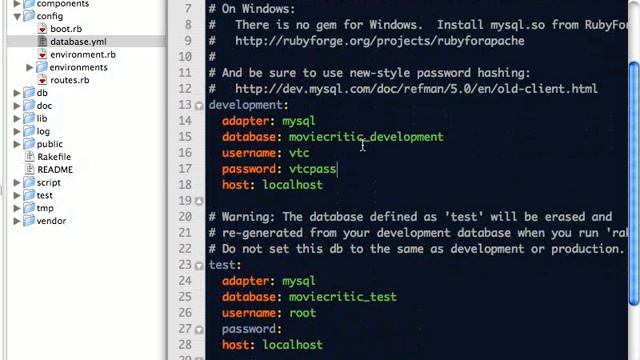The image size is (640, 360).
Task: Click username value 'vtc' on line 16
Action: click(x=299, y=153)
